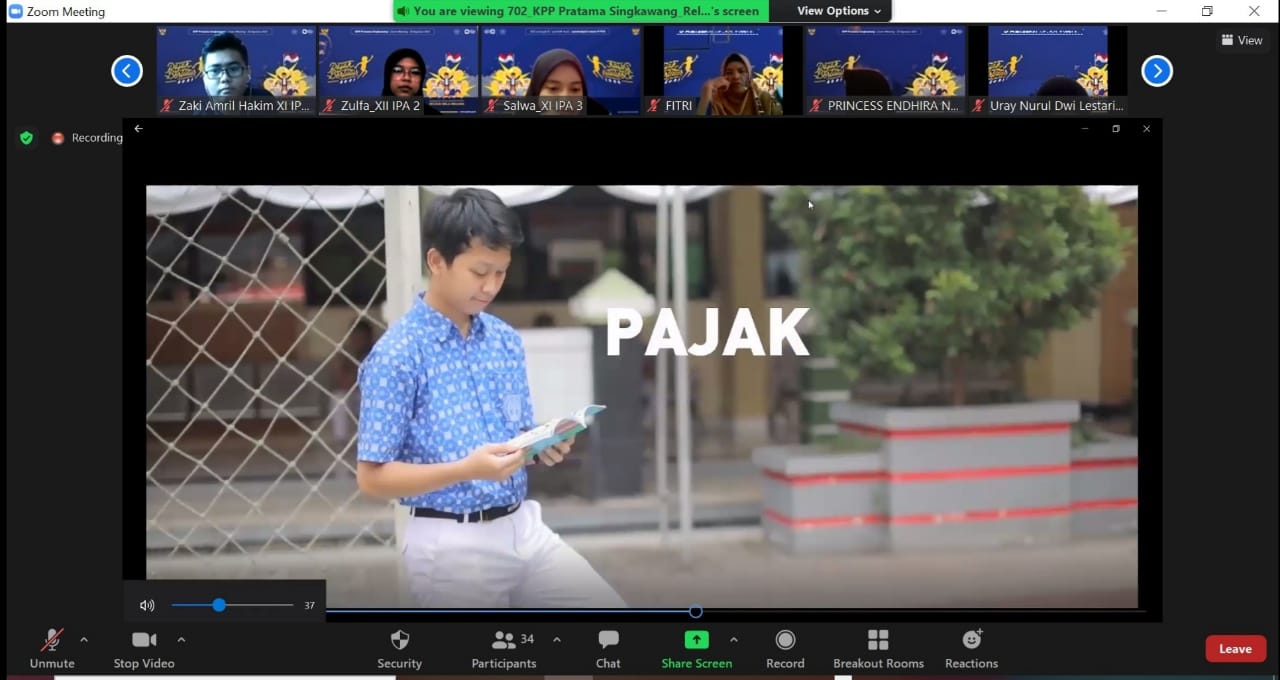
Task: Click the speaker volume icon in video player
Action: pyautogui.click(x=147, y=605)
